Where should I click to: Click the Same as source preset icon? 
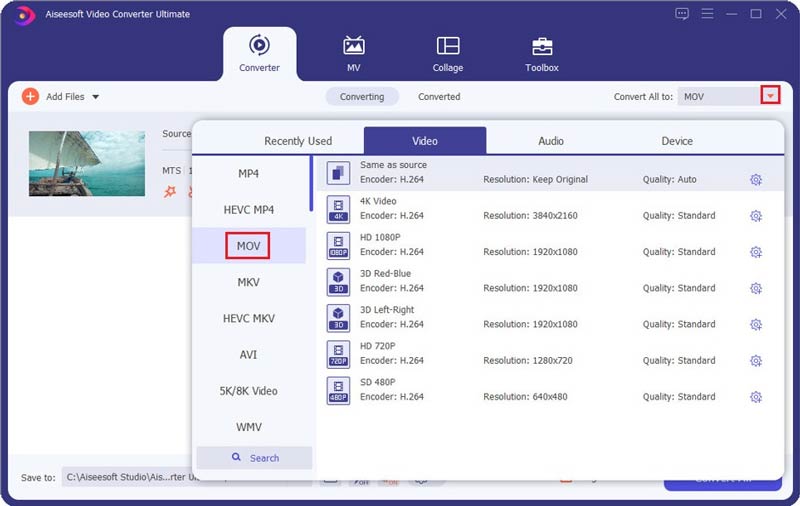(x=338, y=173)
